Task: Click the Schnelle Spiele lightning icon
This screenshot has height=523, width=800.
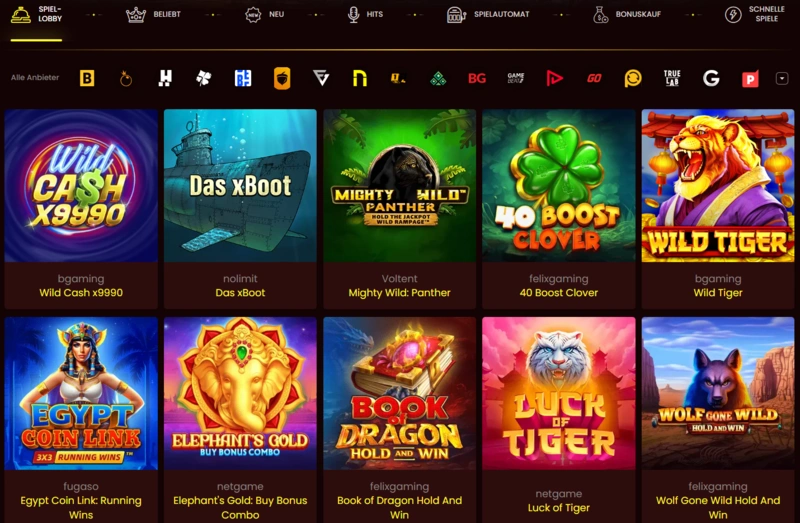Action: (x=733, y=15)
